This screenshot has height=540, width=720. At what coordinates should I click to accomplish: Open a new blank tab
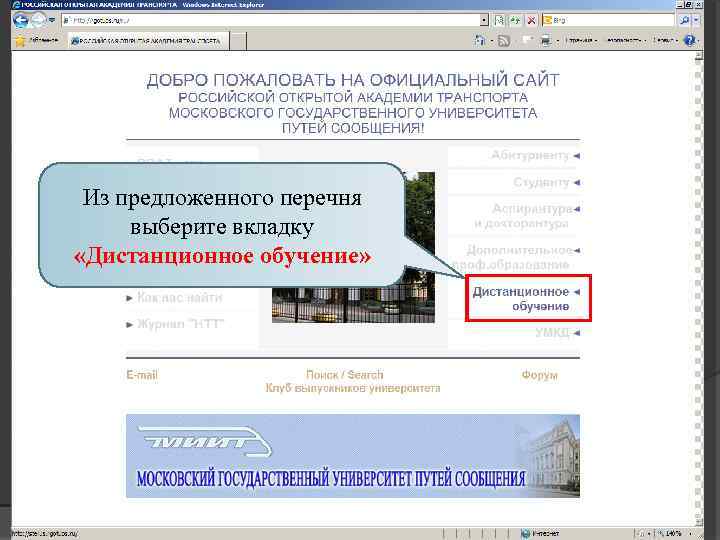tap(238, 41)
